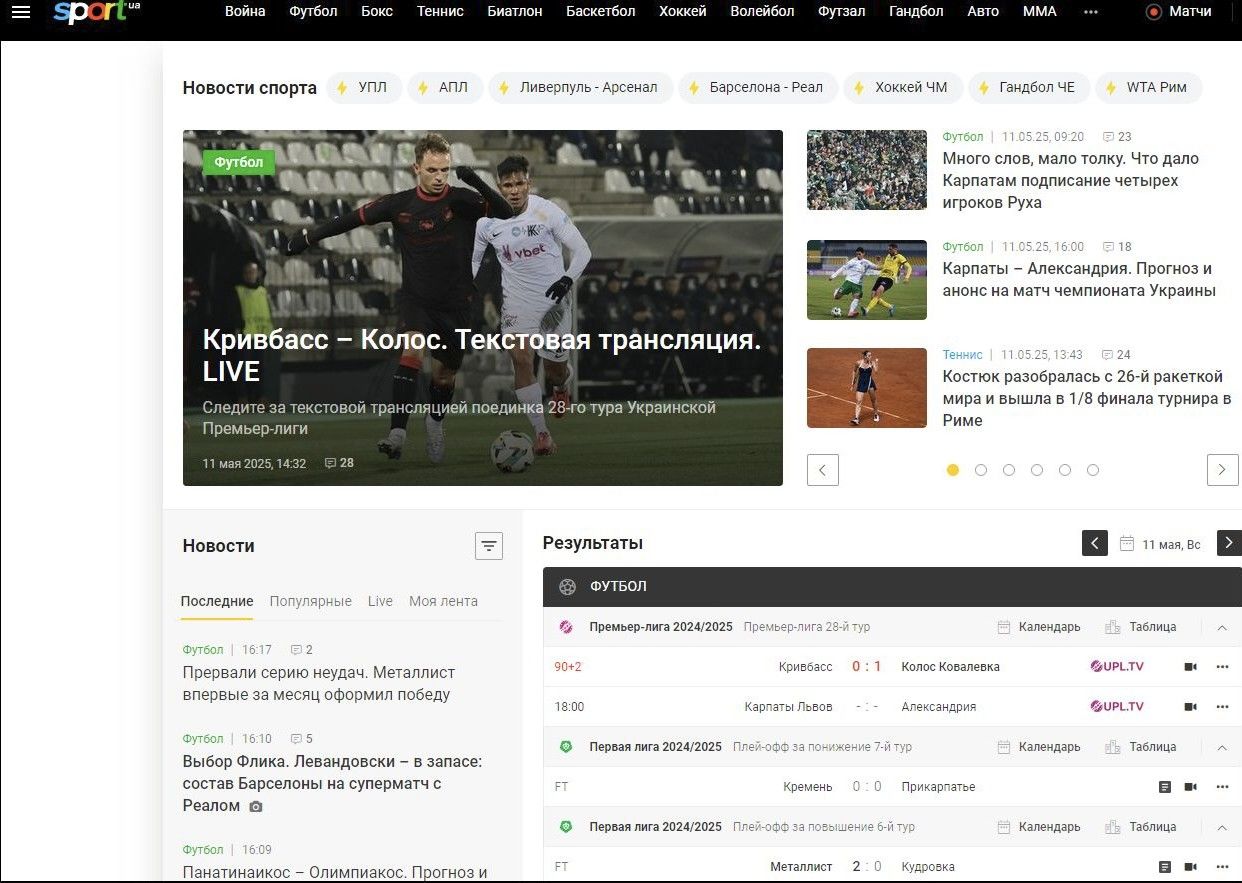
Task: Open the 23 comments on Карпаты signing article
Action: coord(1117,137)
